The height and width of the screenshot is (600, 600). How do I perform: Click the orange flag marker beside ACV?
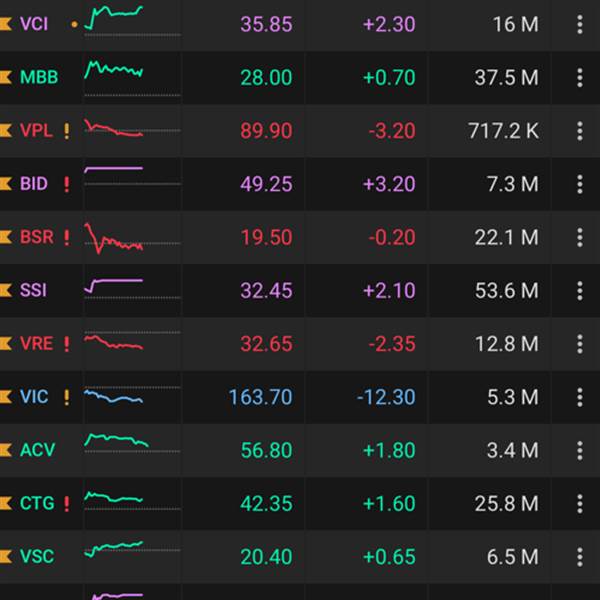[x=6, y=450]
